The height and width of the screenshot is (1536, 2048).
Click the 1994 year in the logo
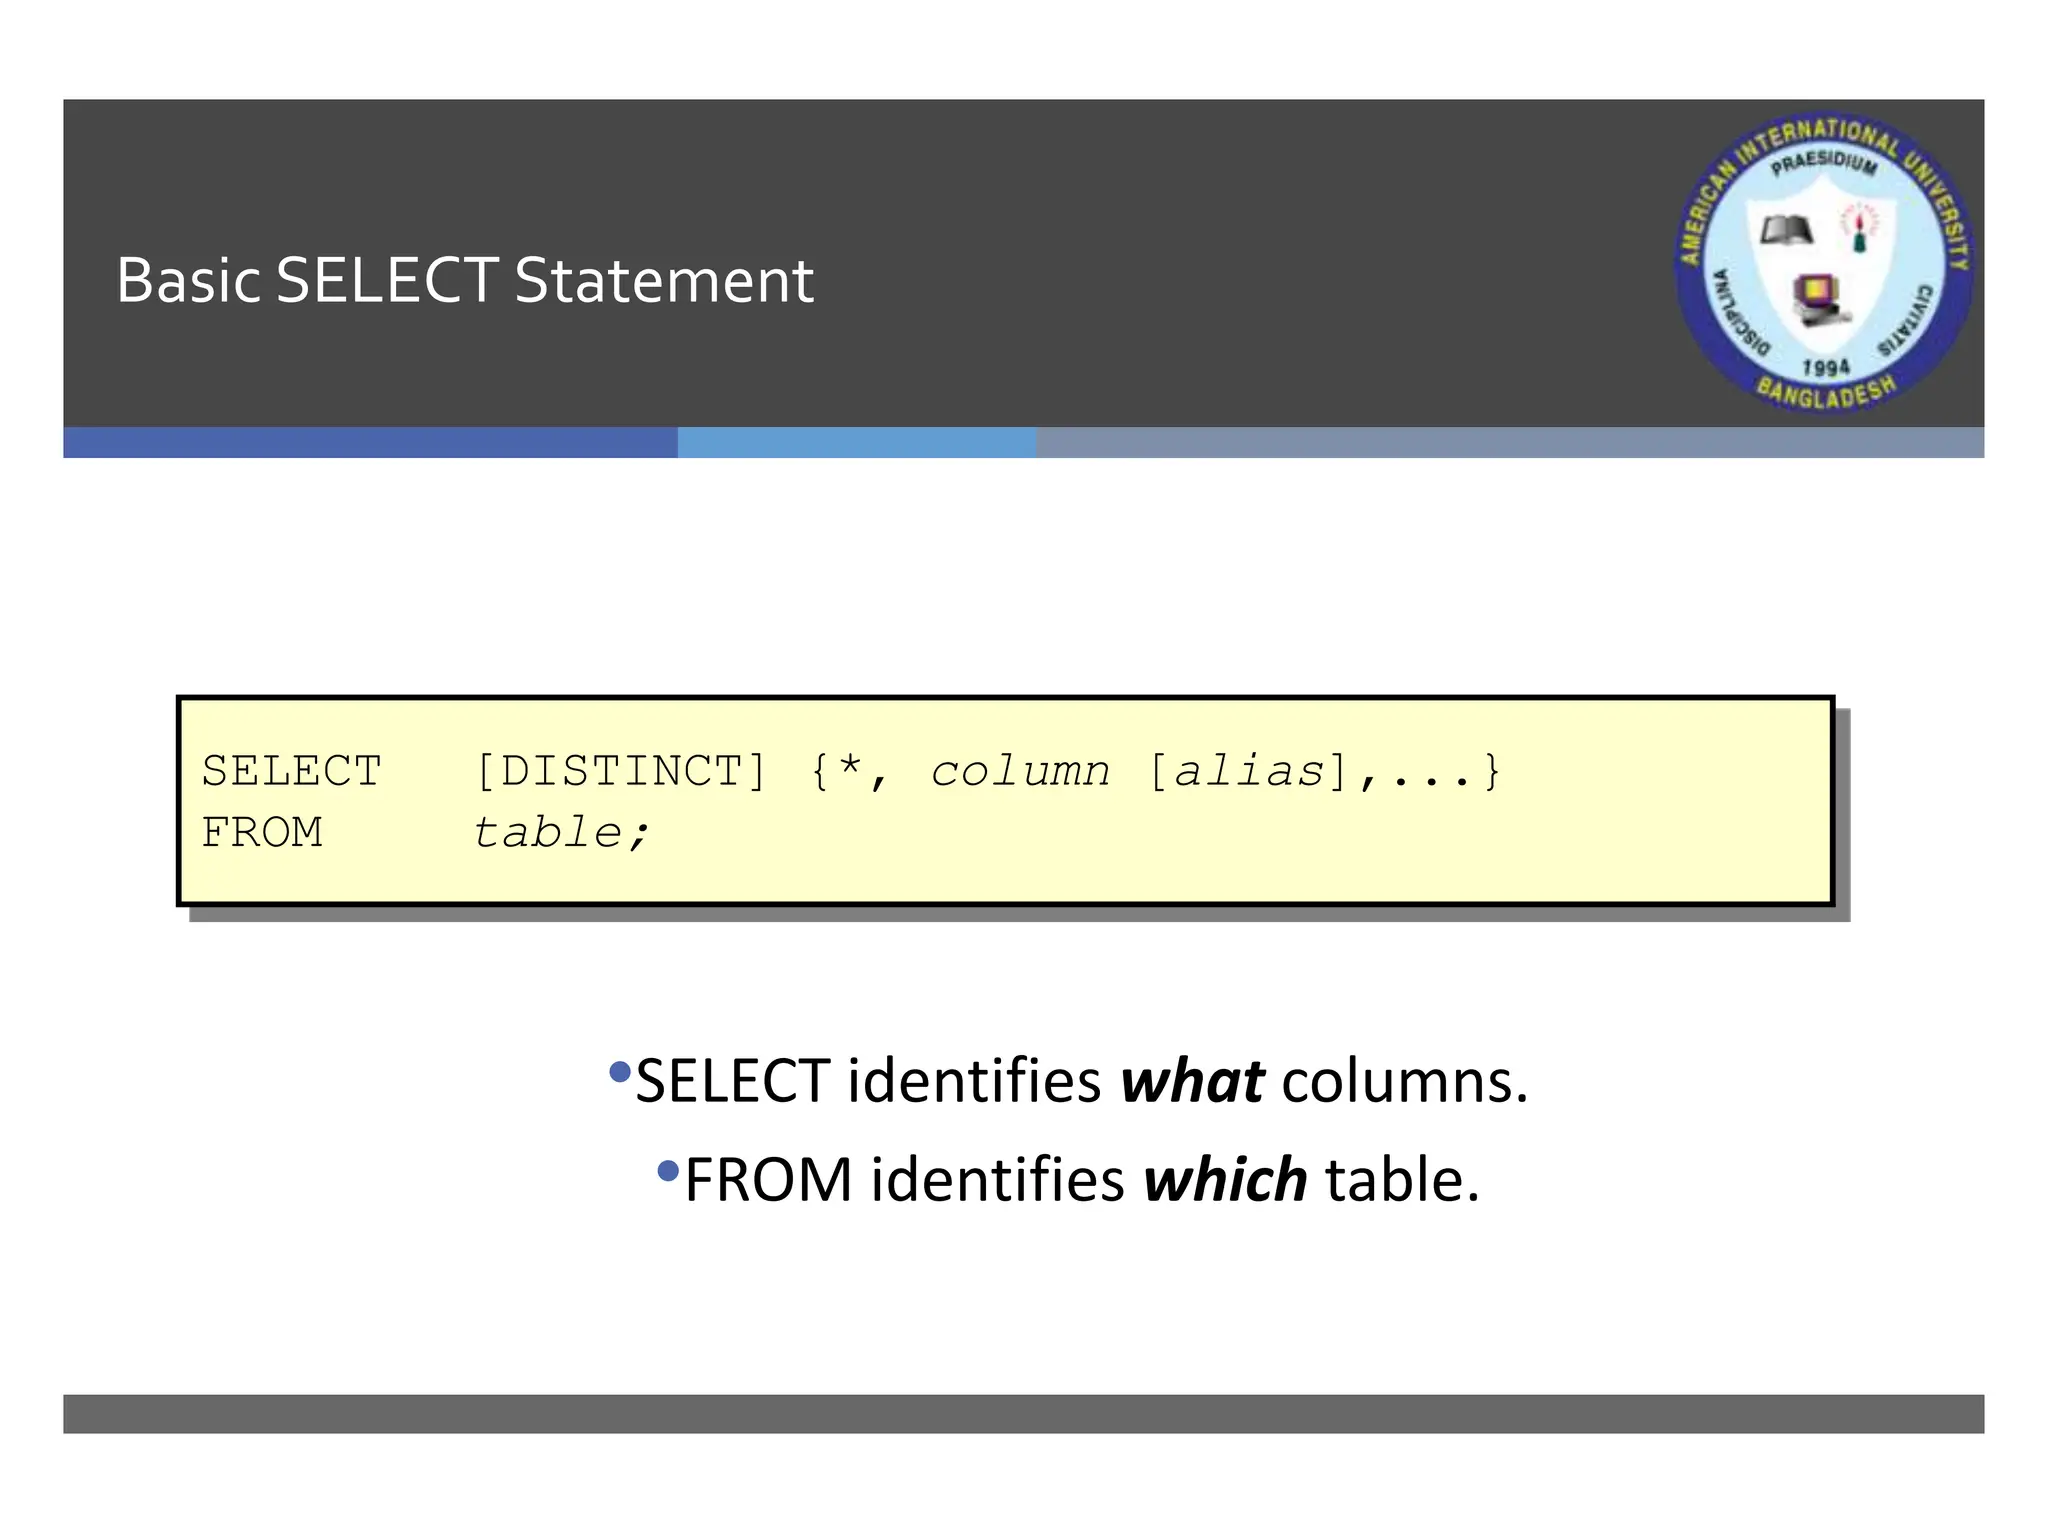click(x=1826, y=367)
